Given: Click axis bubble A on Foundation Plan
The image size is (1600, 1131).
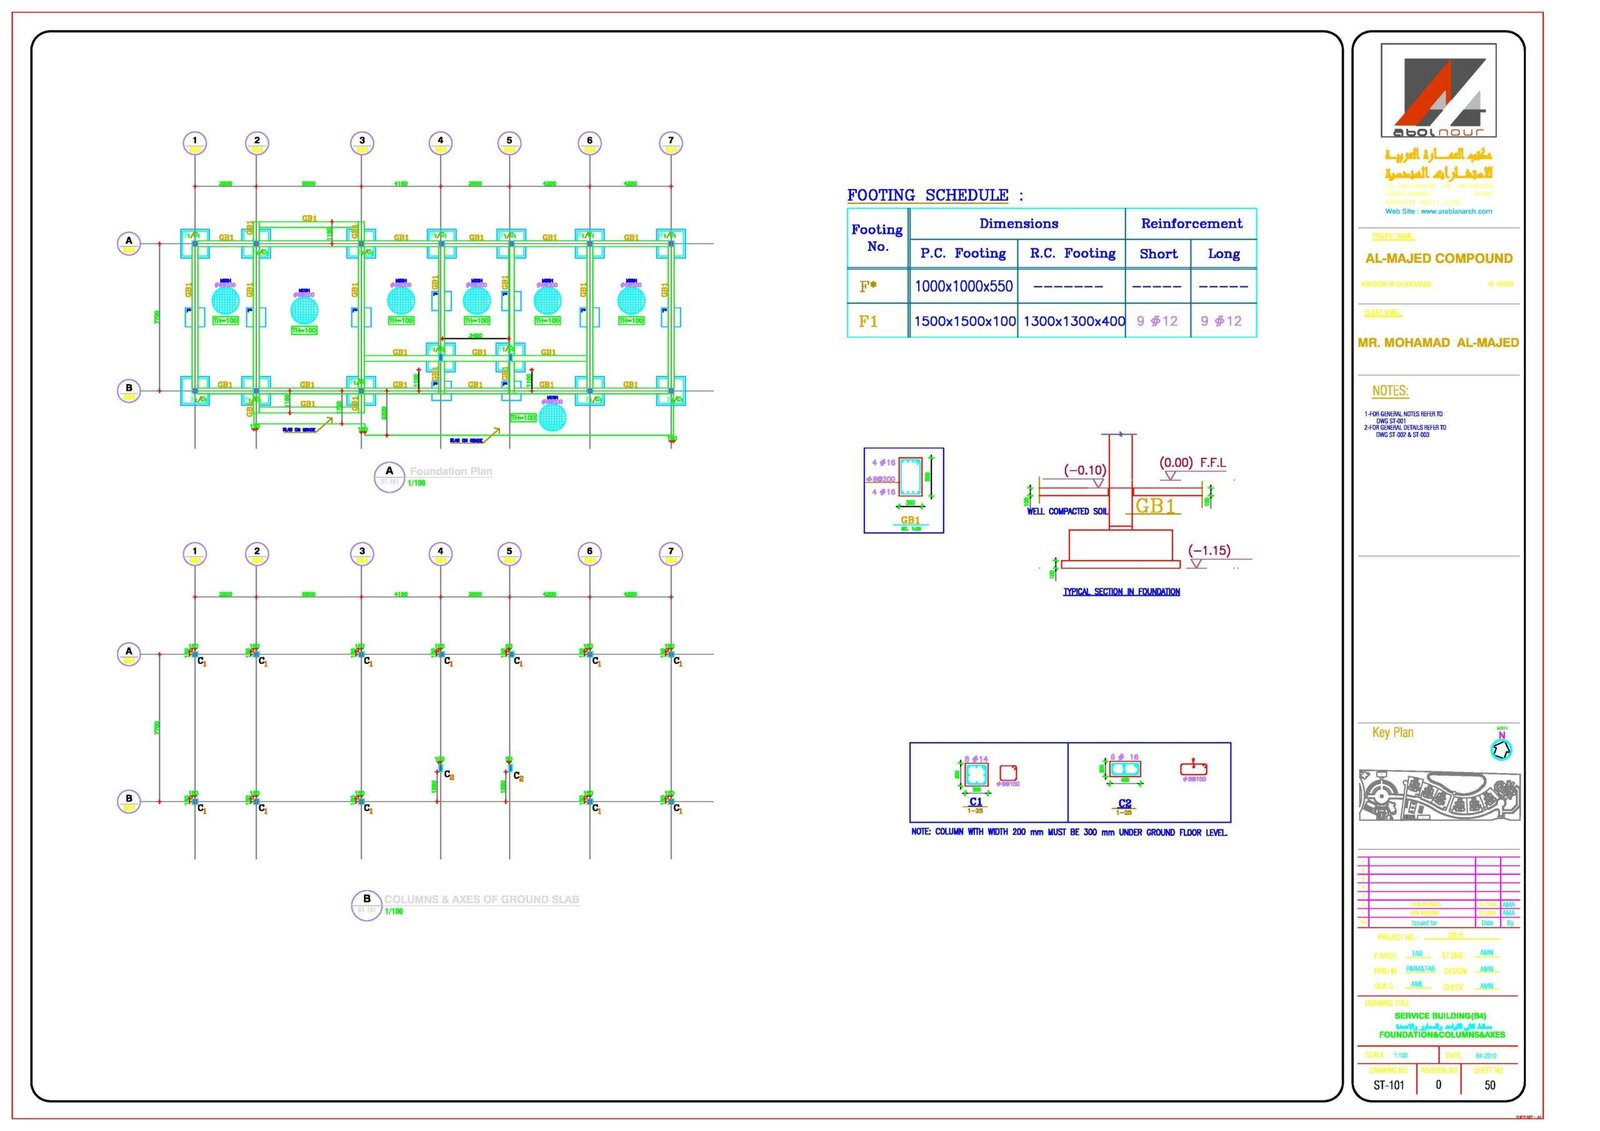Looking at the screenshot, I should click(129, 242).
